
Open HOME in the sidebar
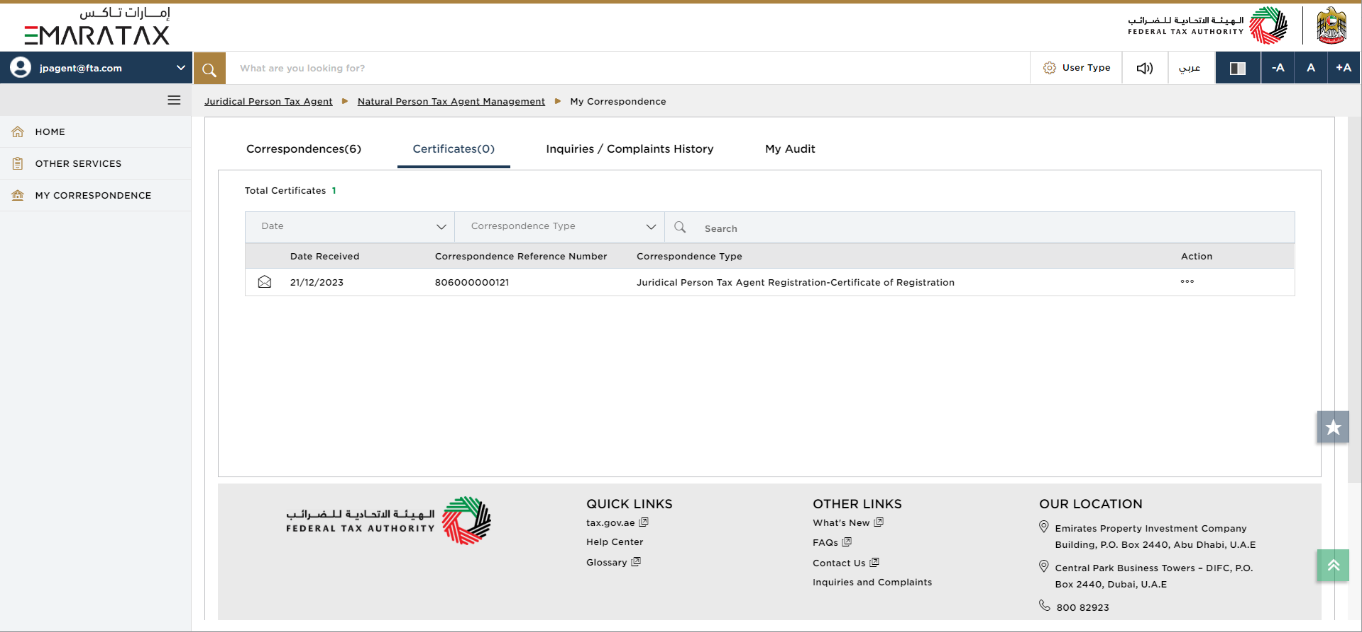[50, 132]
